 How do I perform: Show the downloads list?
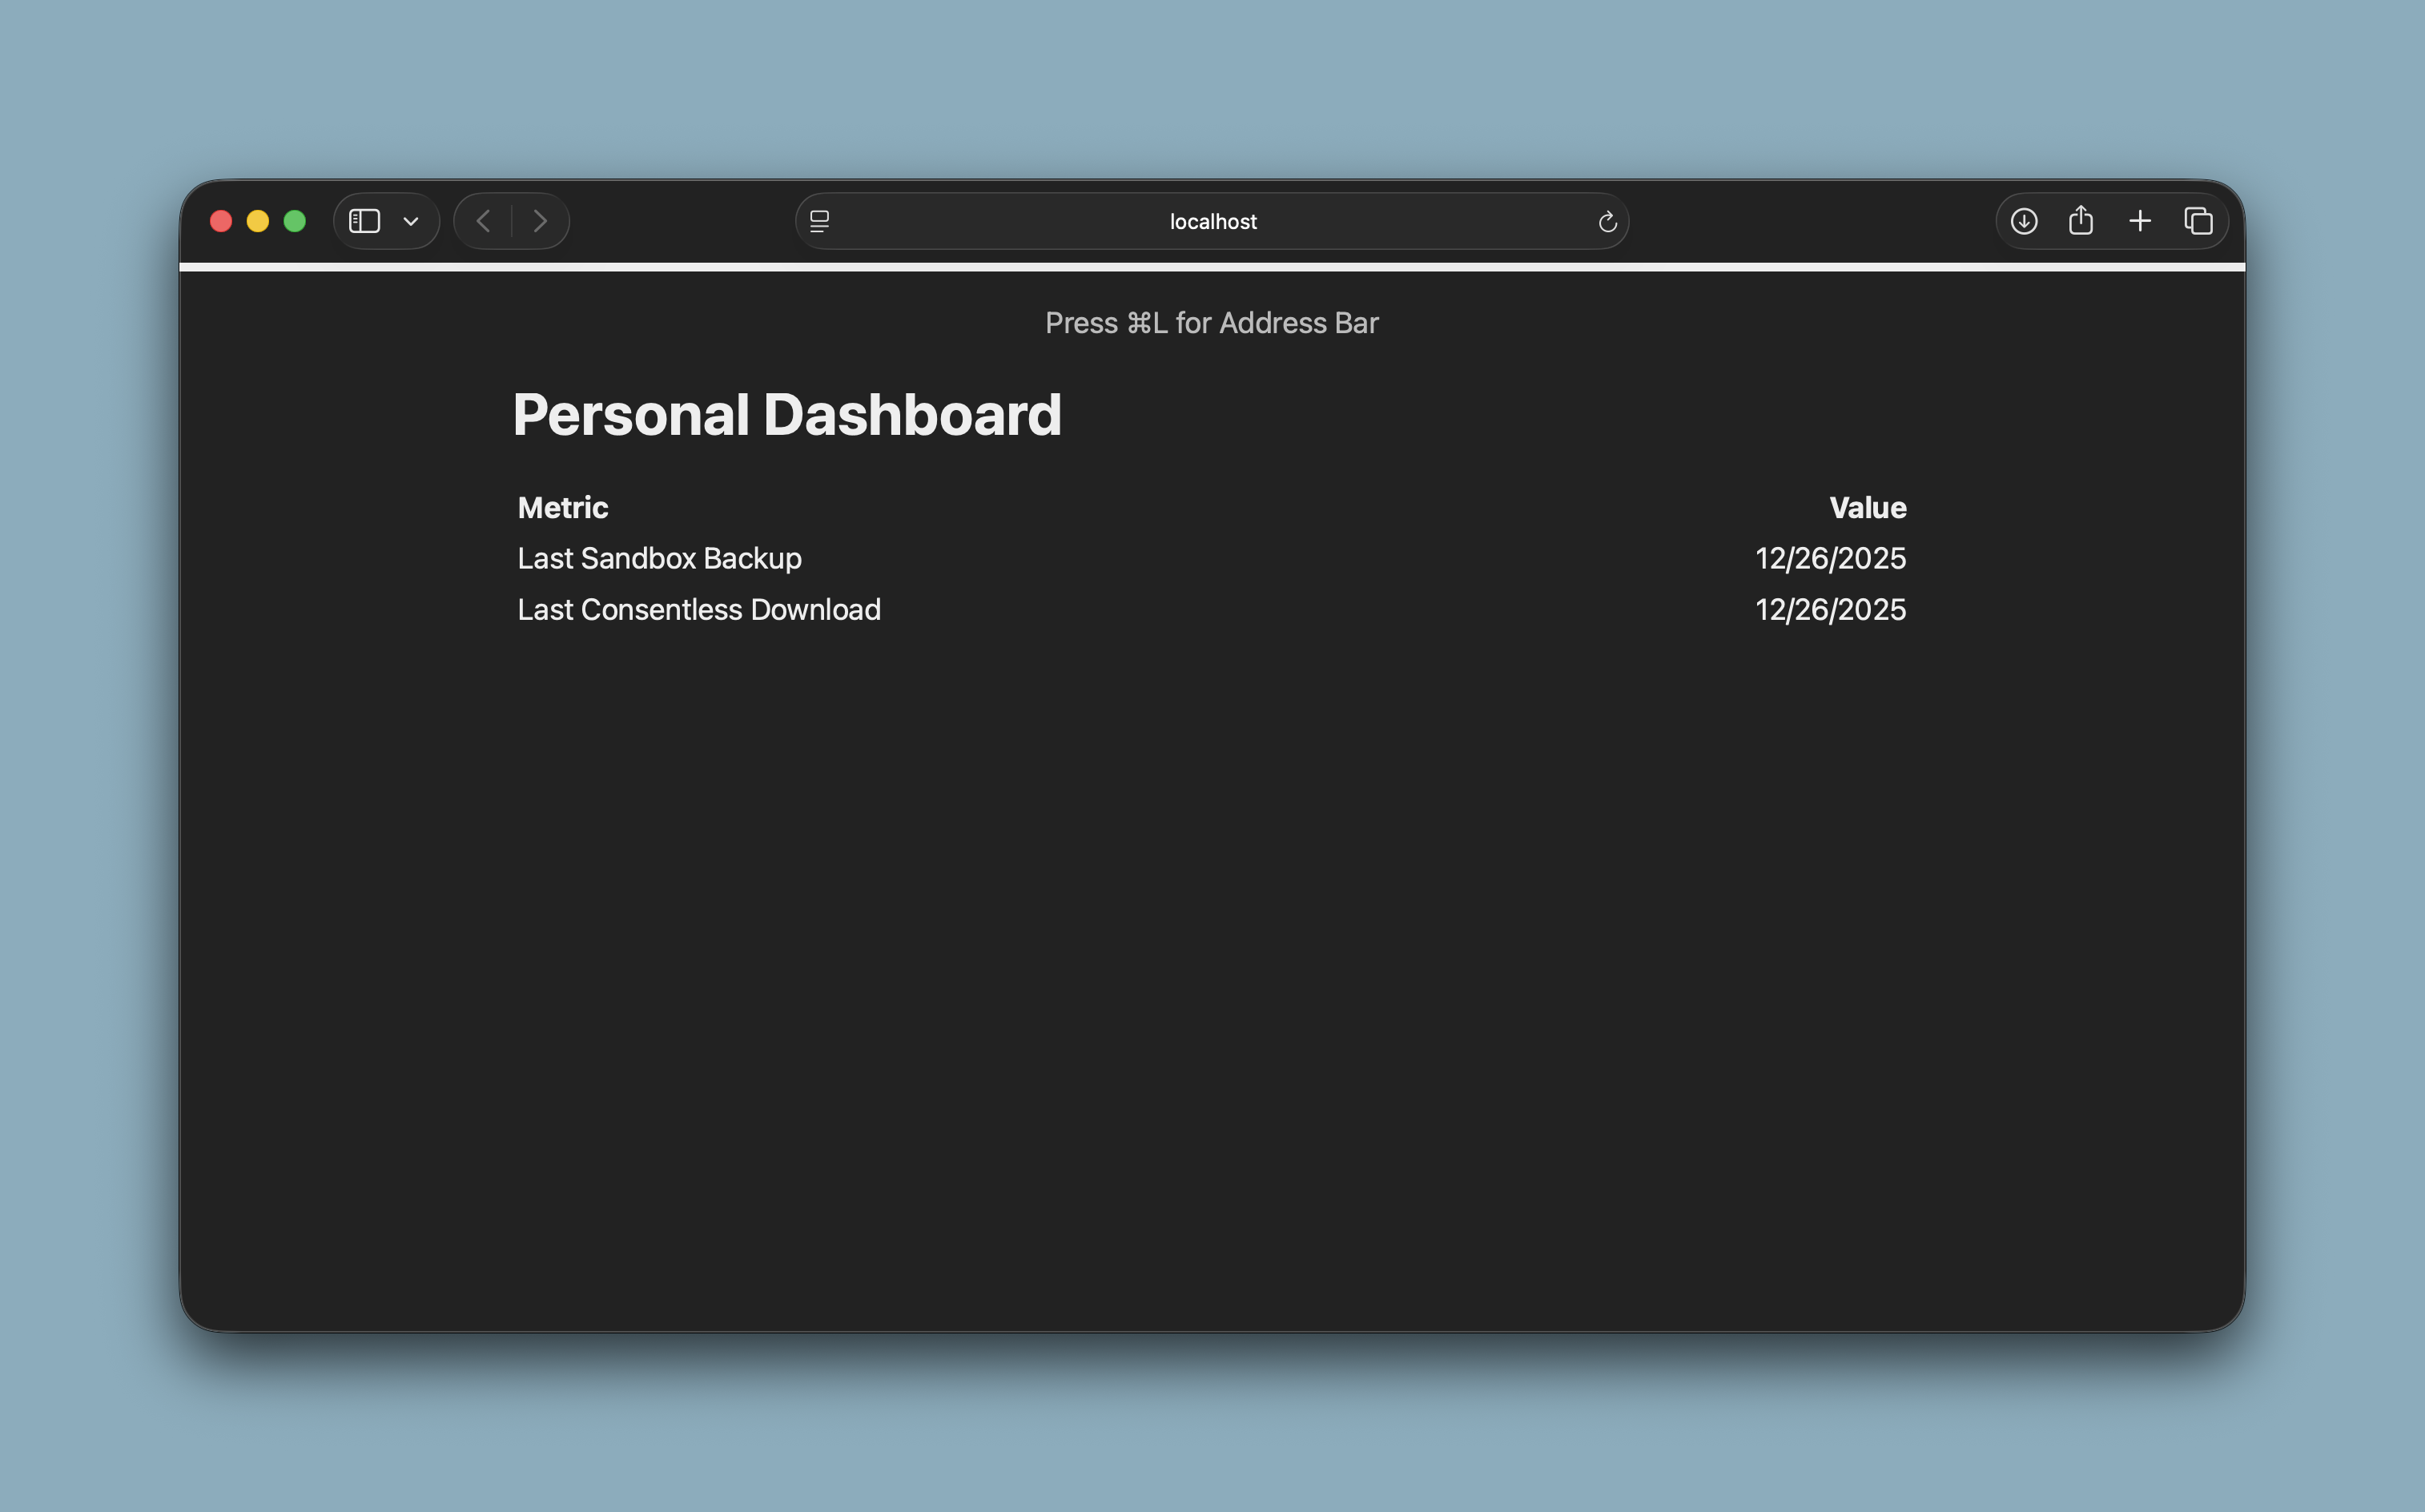(2024, 221)
